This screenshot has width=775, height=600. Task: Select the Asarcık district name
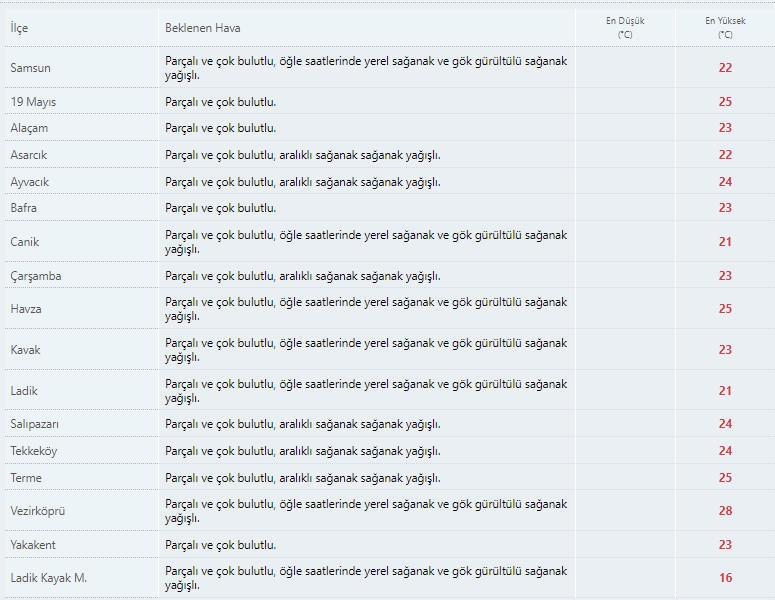point(29,155)
